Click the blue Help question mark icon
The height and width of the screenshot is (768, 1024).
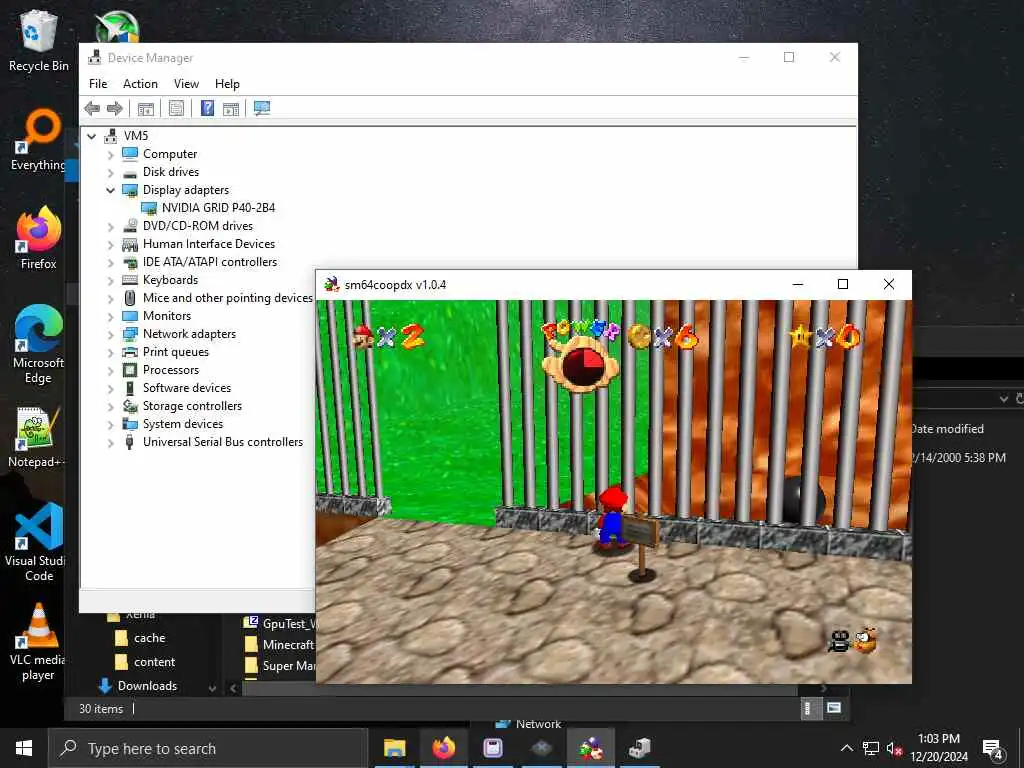[x=207, y=108]
